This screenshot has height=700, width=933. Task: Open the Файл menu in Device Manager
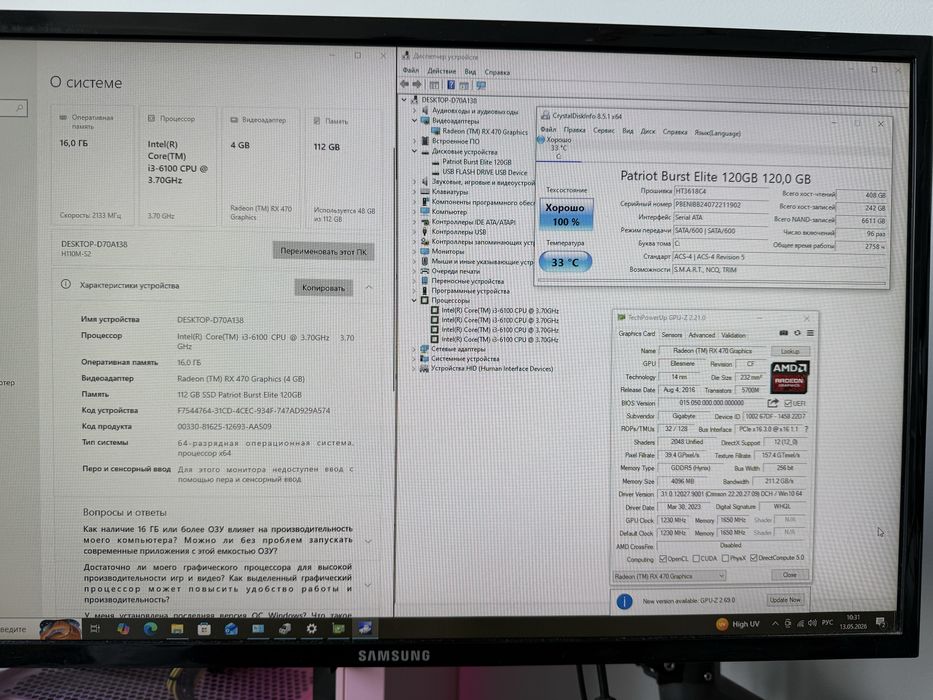pyautogui.click(x=411, y=70)
